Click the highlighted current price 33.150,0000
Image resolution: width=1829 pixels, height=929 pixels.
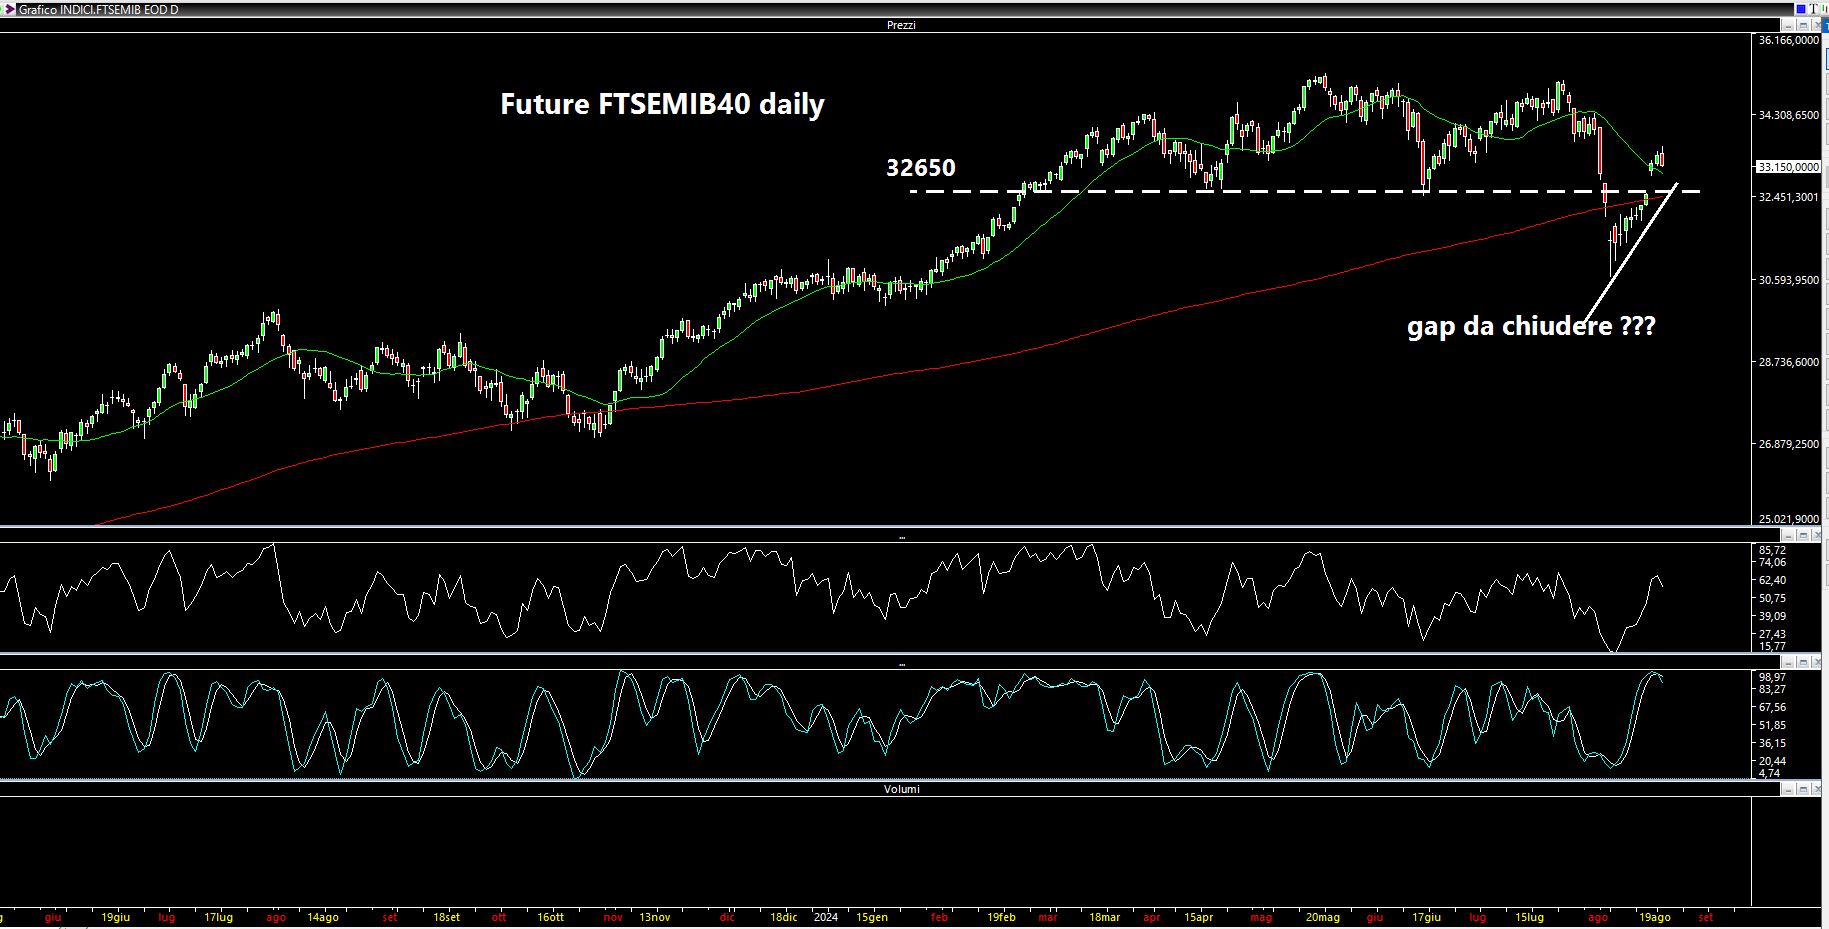[x=1788, y=167]
